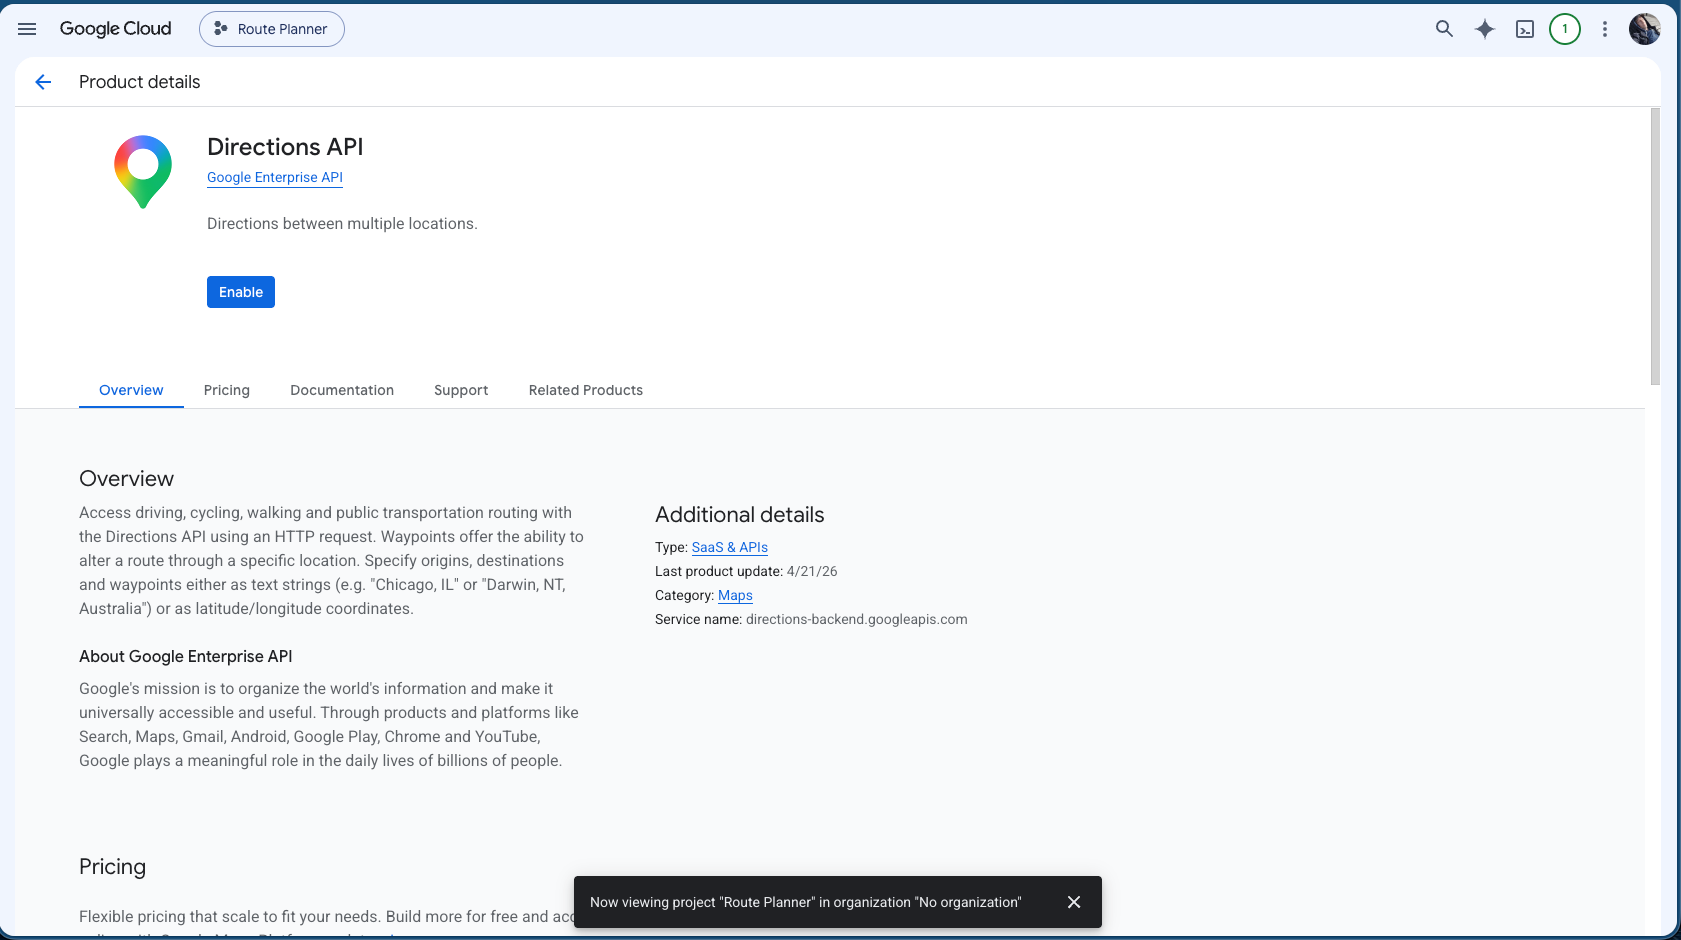Click the Directions API map pin logo
The image size is (1681, 940).
(143, 172)
